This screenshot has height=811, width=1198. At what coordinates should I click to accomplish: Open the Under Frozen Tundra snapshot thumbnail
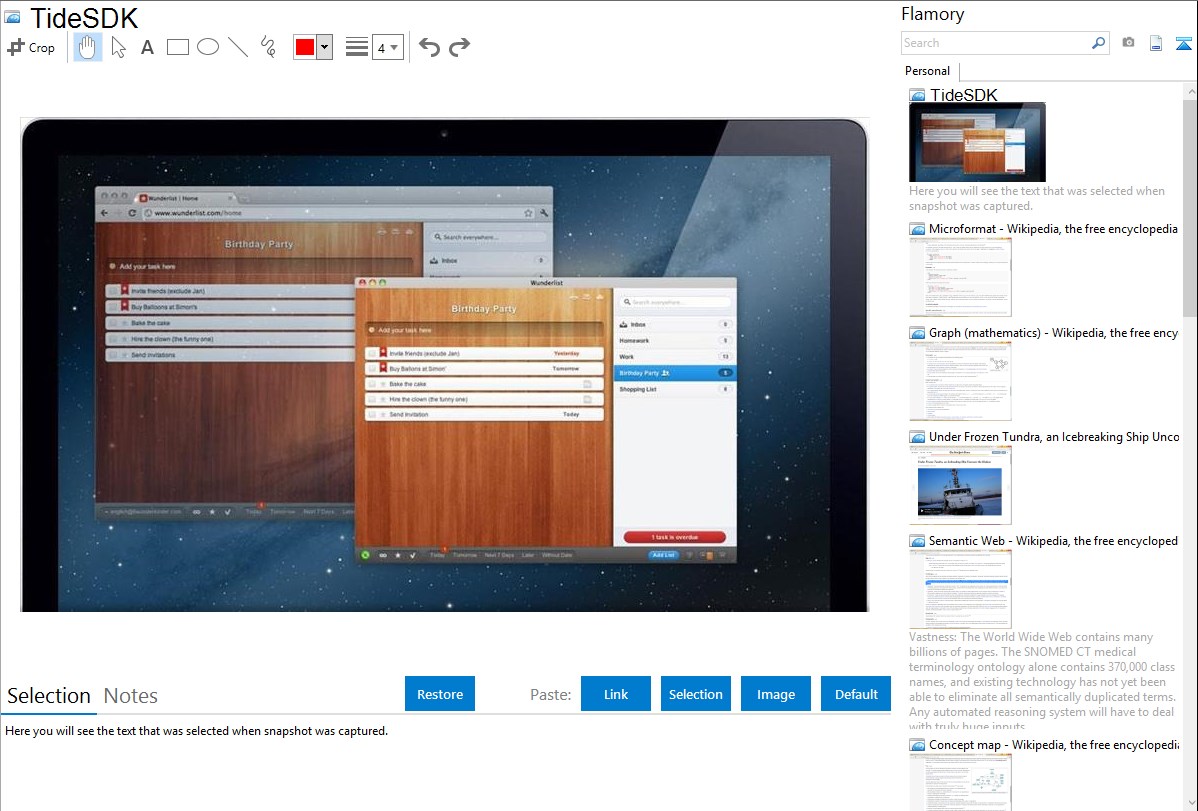coord(960,485)
